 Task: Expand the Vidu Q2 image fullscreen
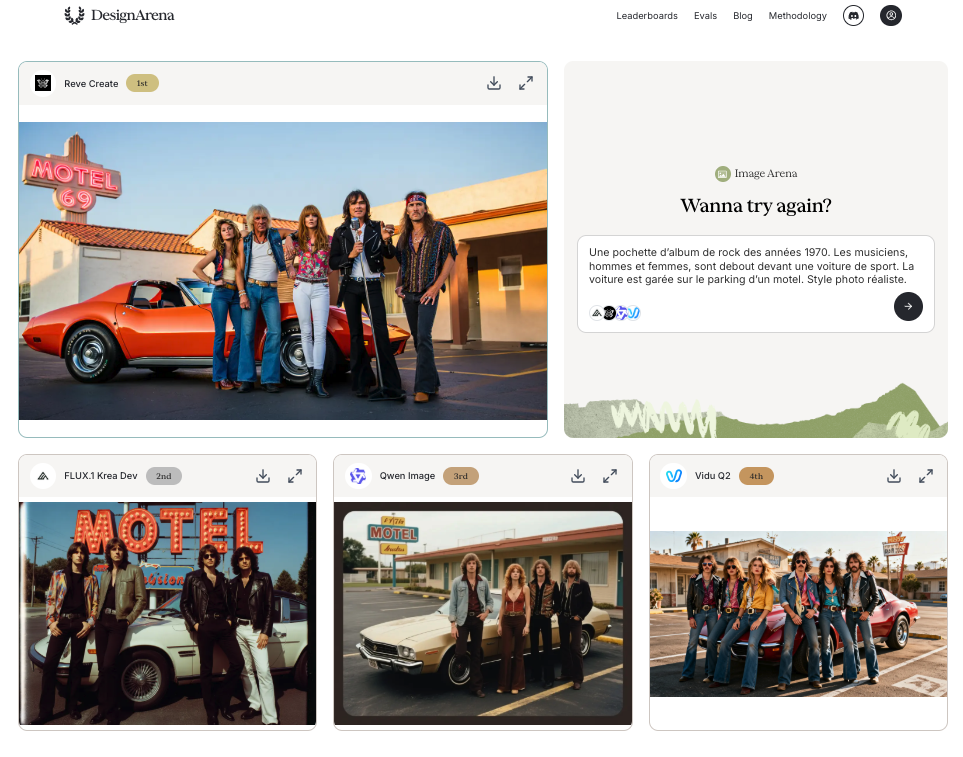point(926,476)
